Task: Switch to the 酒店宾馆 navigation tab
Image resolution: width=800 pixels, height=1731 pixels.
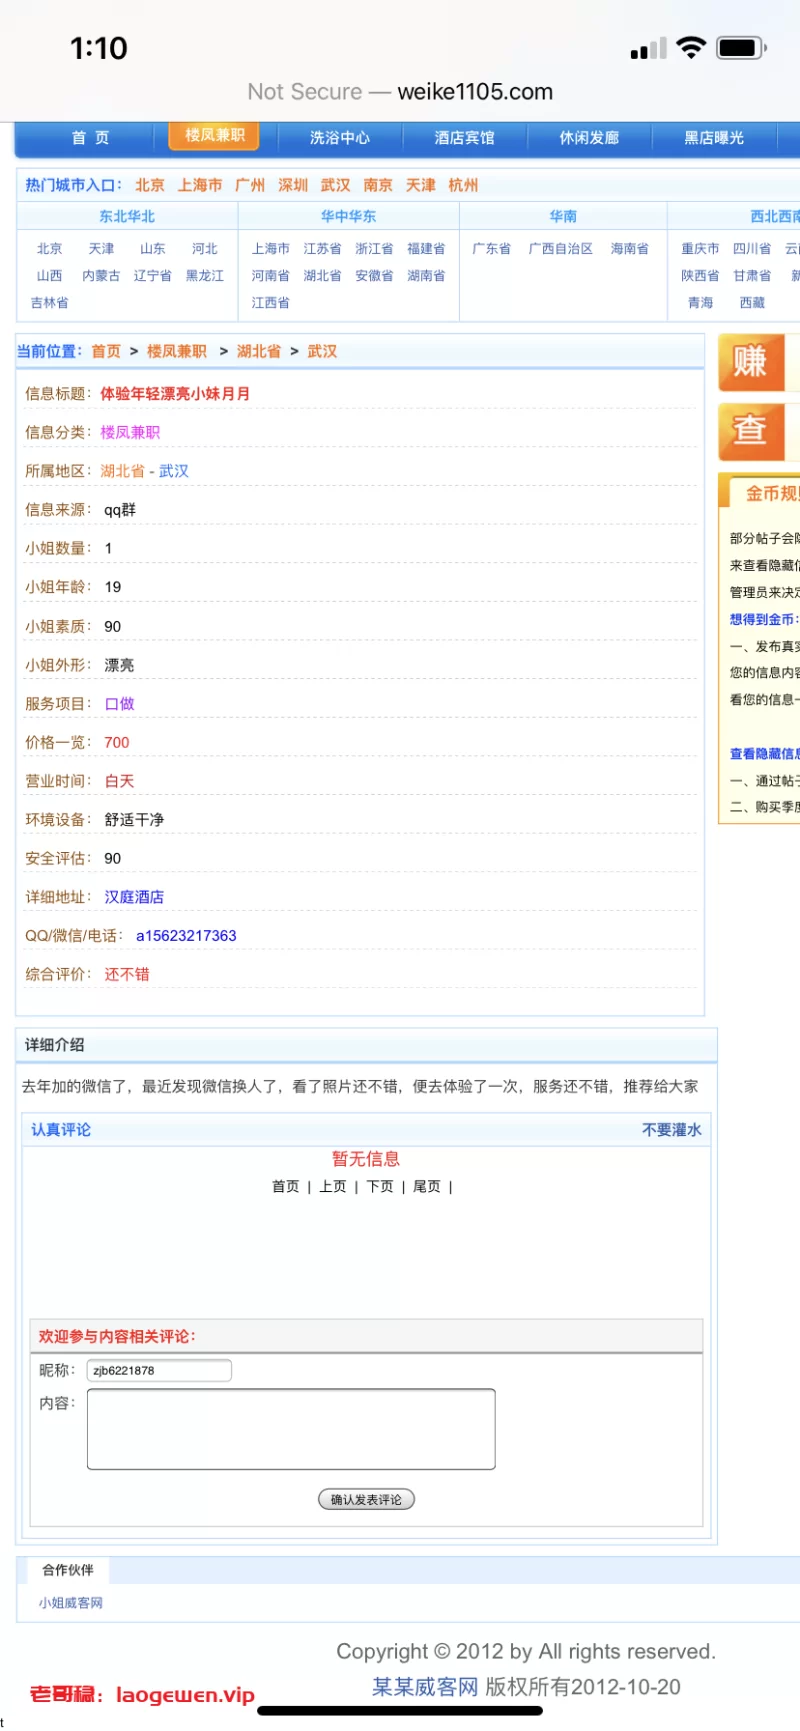Action: pos(464,138)
